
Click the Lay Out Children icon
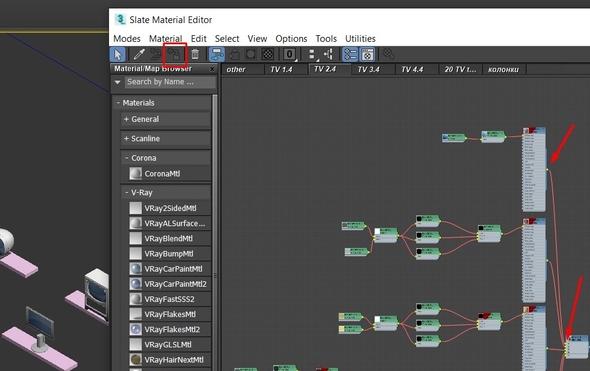point(328,55)
